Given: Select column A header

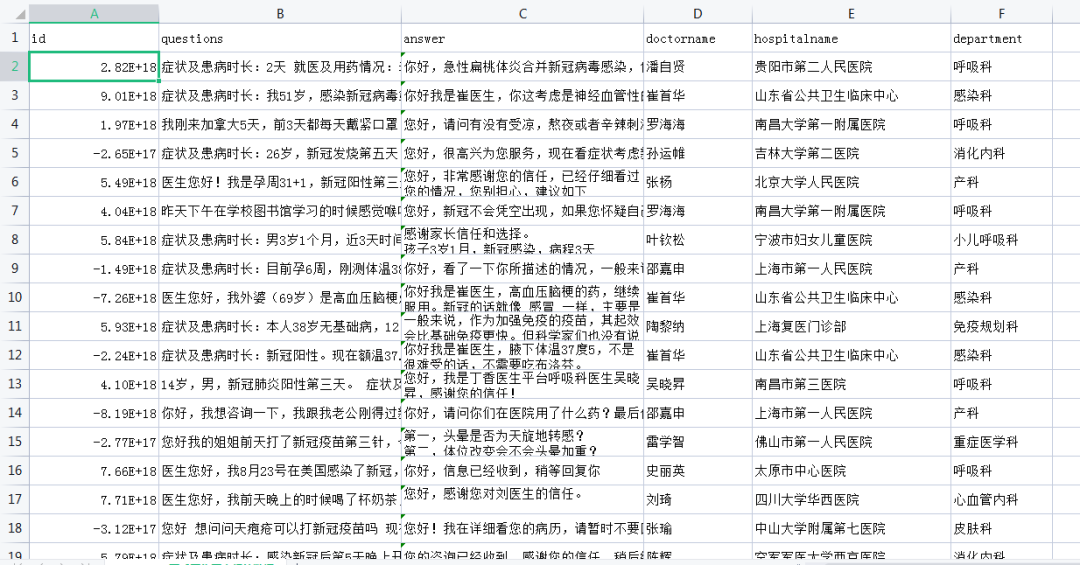Looking at the screenshot, I should (x=94, y=13).
